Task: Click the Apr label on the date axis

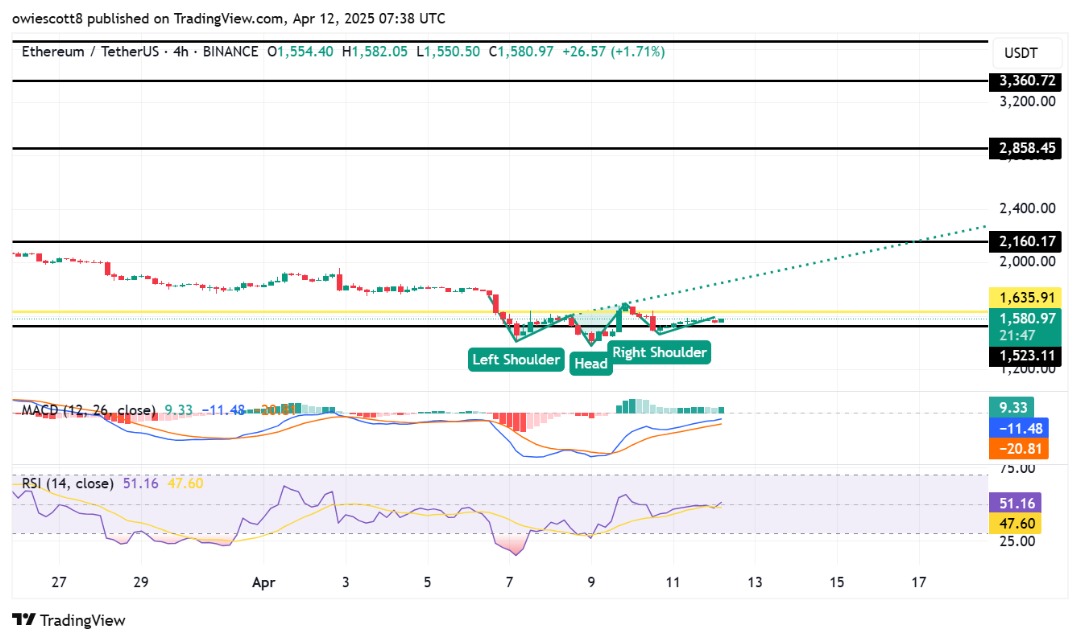Action: tap(264, 581)
